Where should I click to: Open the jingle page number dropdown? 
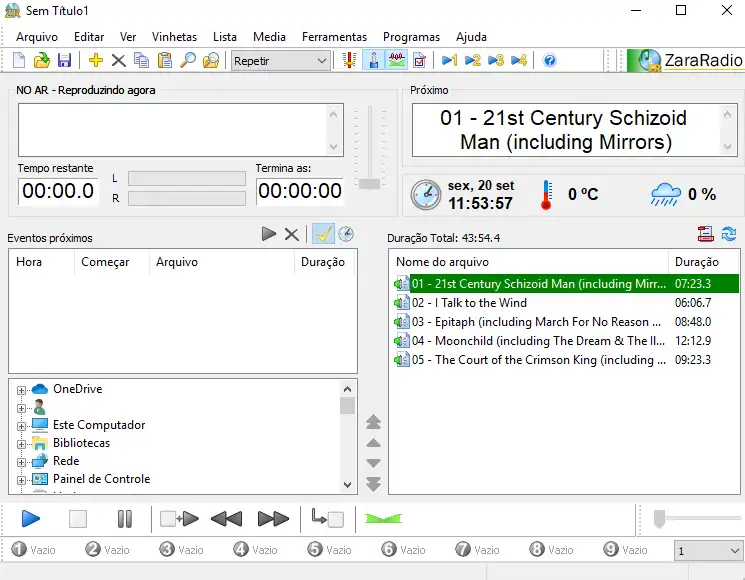707,551
